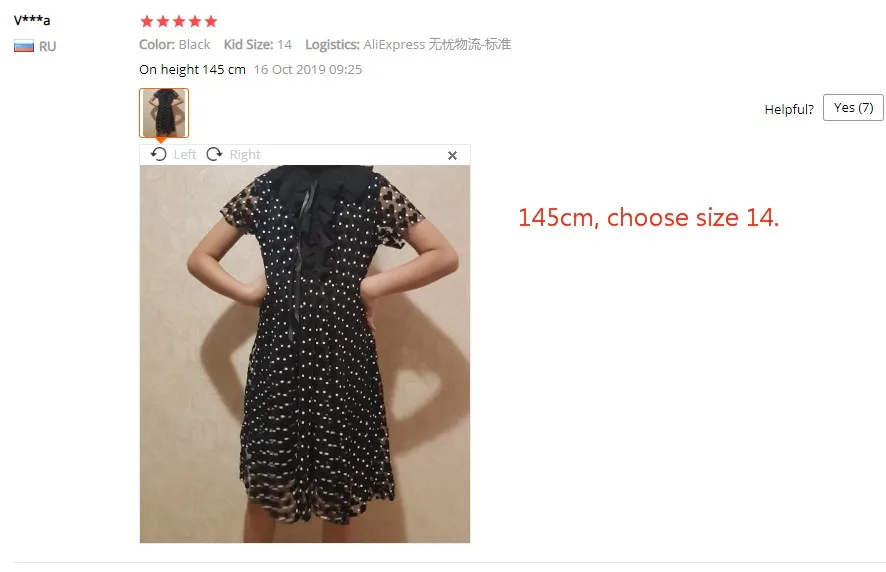Click reviewer name V***a
886x572 pixels.
pyautogui.click(x=32, y=20)
